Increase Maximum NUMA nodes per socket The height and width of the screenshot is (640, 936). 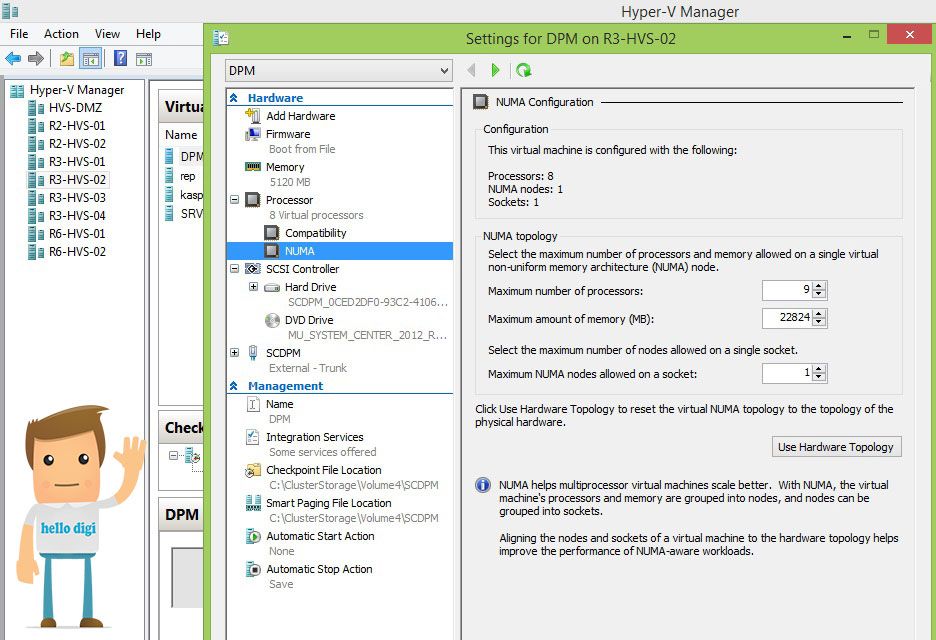coord(820,369)
